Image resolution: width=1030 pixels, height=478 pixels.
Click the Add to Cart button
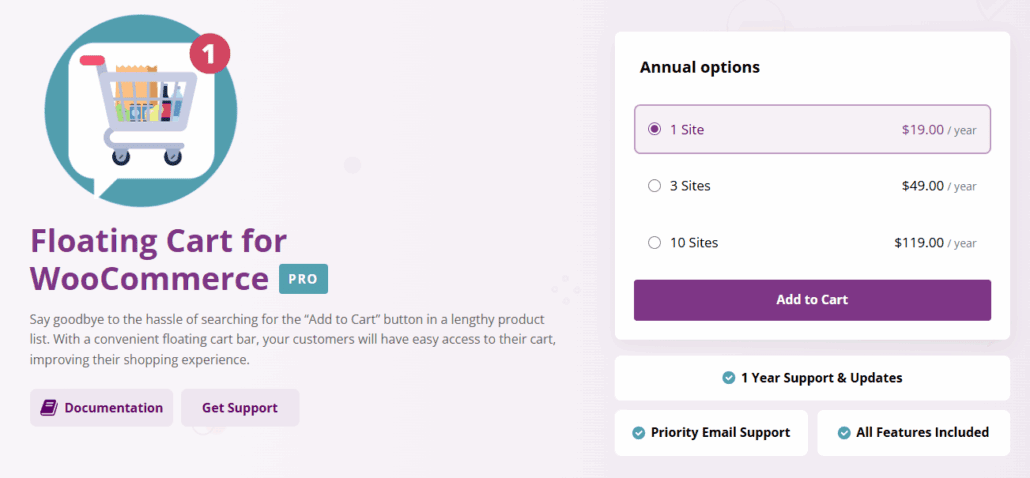pos(812,300)
